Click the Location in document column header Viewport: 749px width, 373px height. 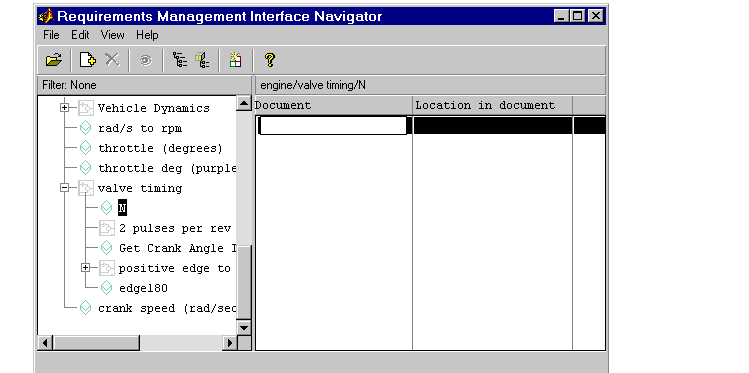tap(492, 106)
